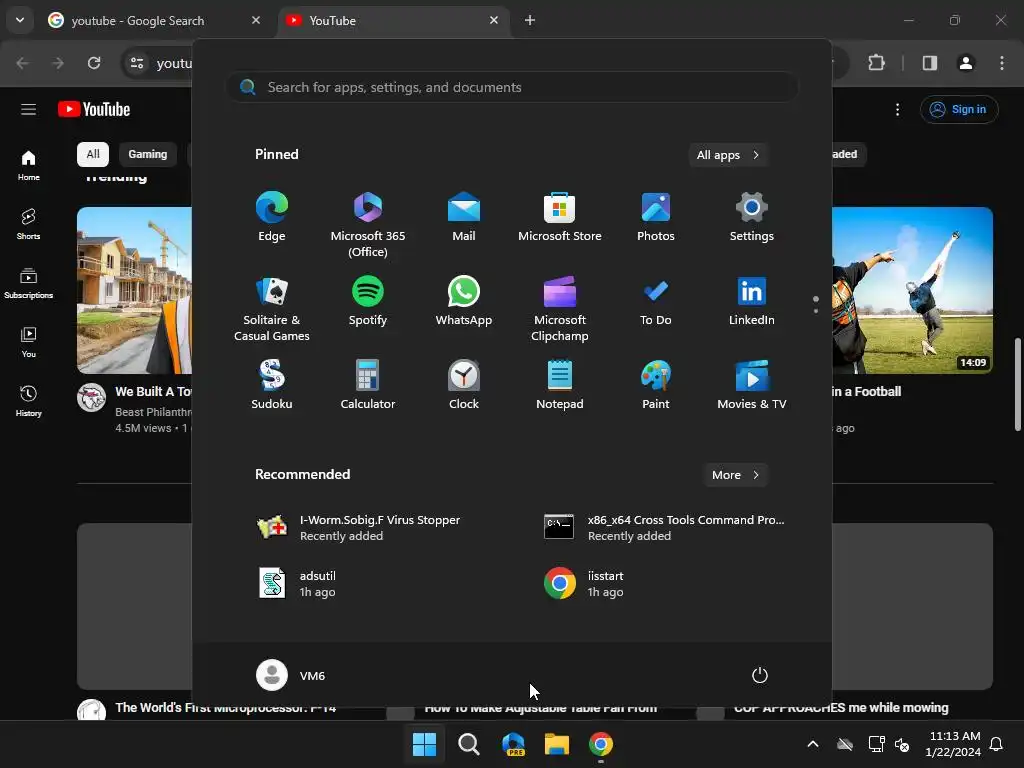Select the Gaming filter chip

(148, 154)
